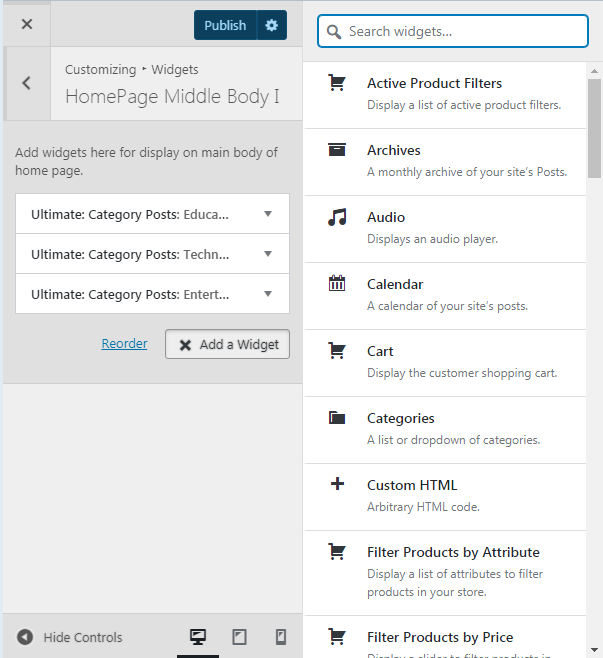The image size is (603, 658).
Task: Click the Publish button
Action: (225, 25)
